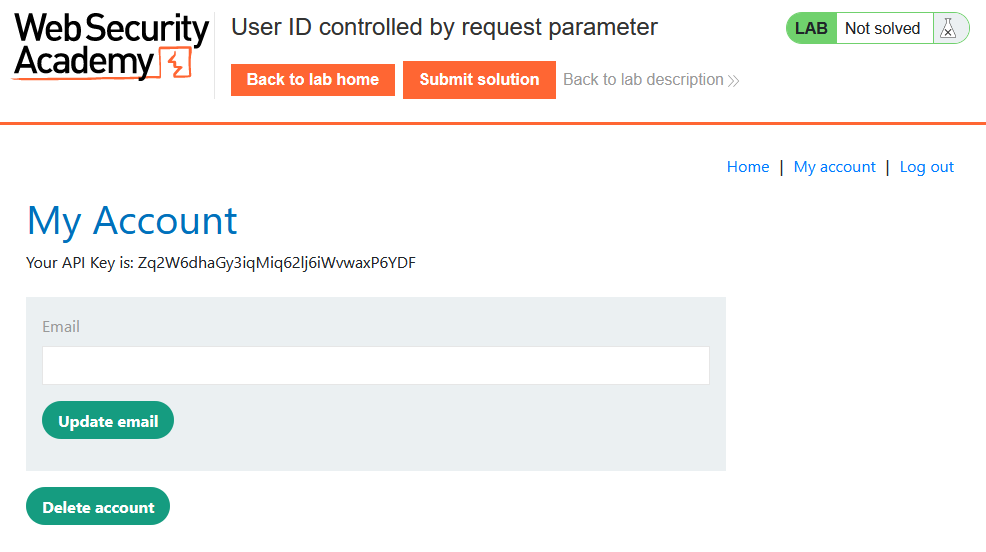Click the 'Not solved' status label
Image resolution: width=986 pixels, height=552 pixels.
pyautogui.click(x=882, y=29)
